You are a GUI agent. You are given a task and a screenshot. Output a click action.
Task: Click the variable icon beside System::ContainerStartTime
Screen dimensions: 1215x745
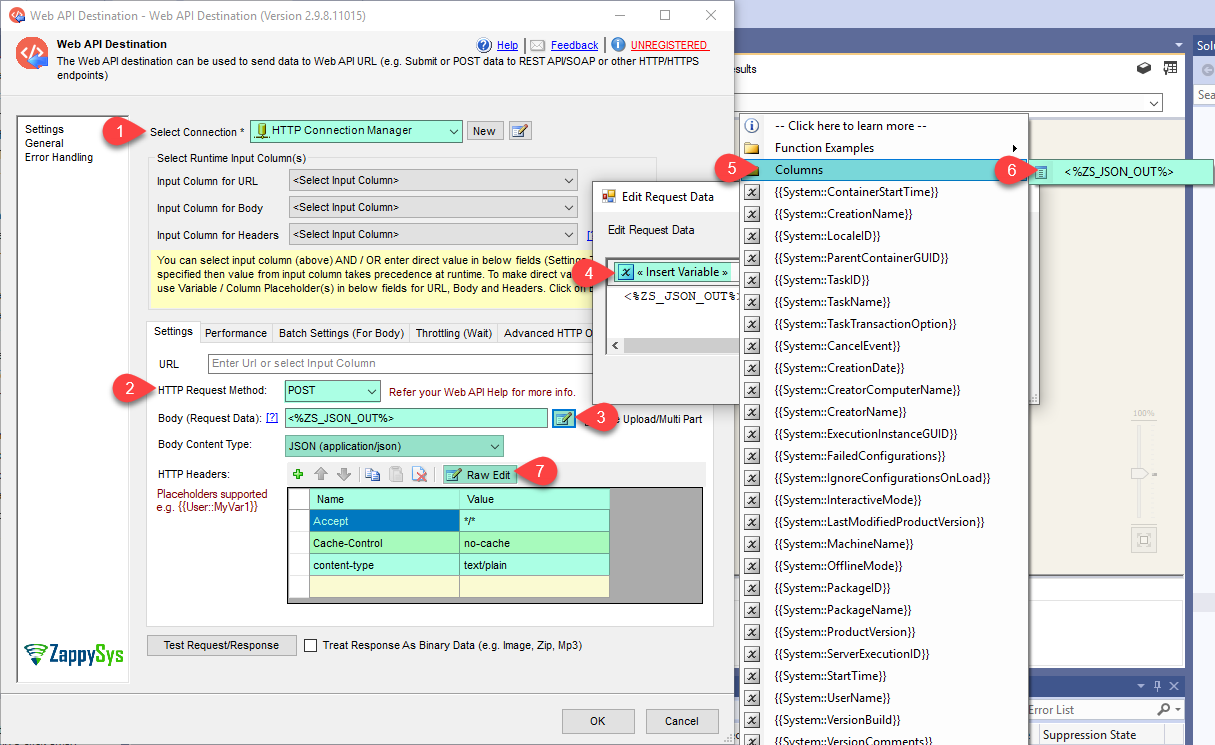point(753,192)
